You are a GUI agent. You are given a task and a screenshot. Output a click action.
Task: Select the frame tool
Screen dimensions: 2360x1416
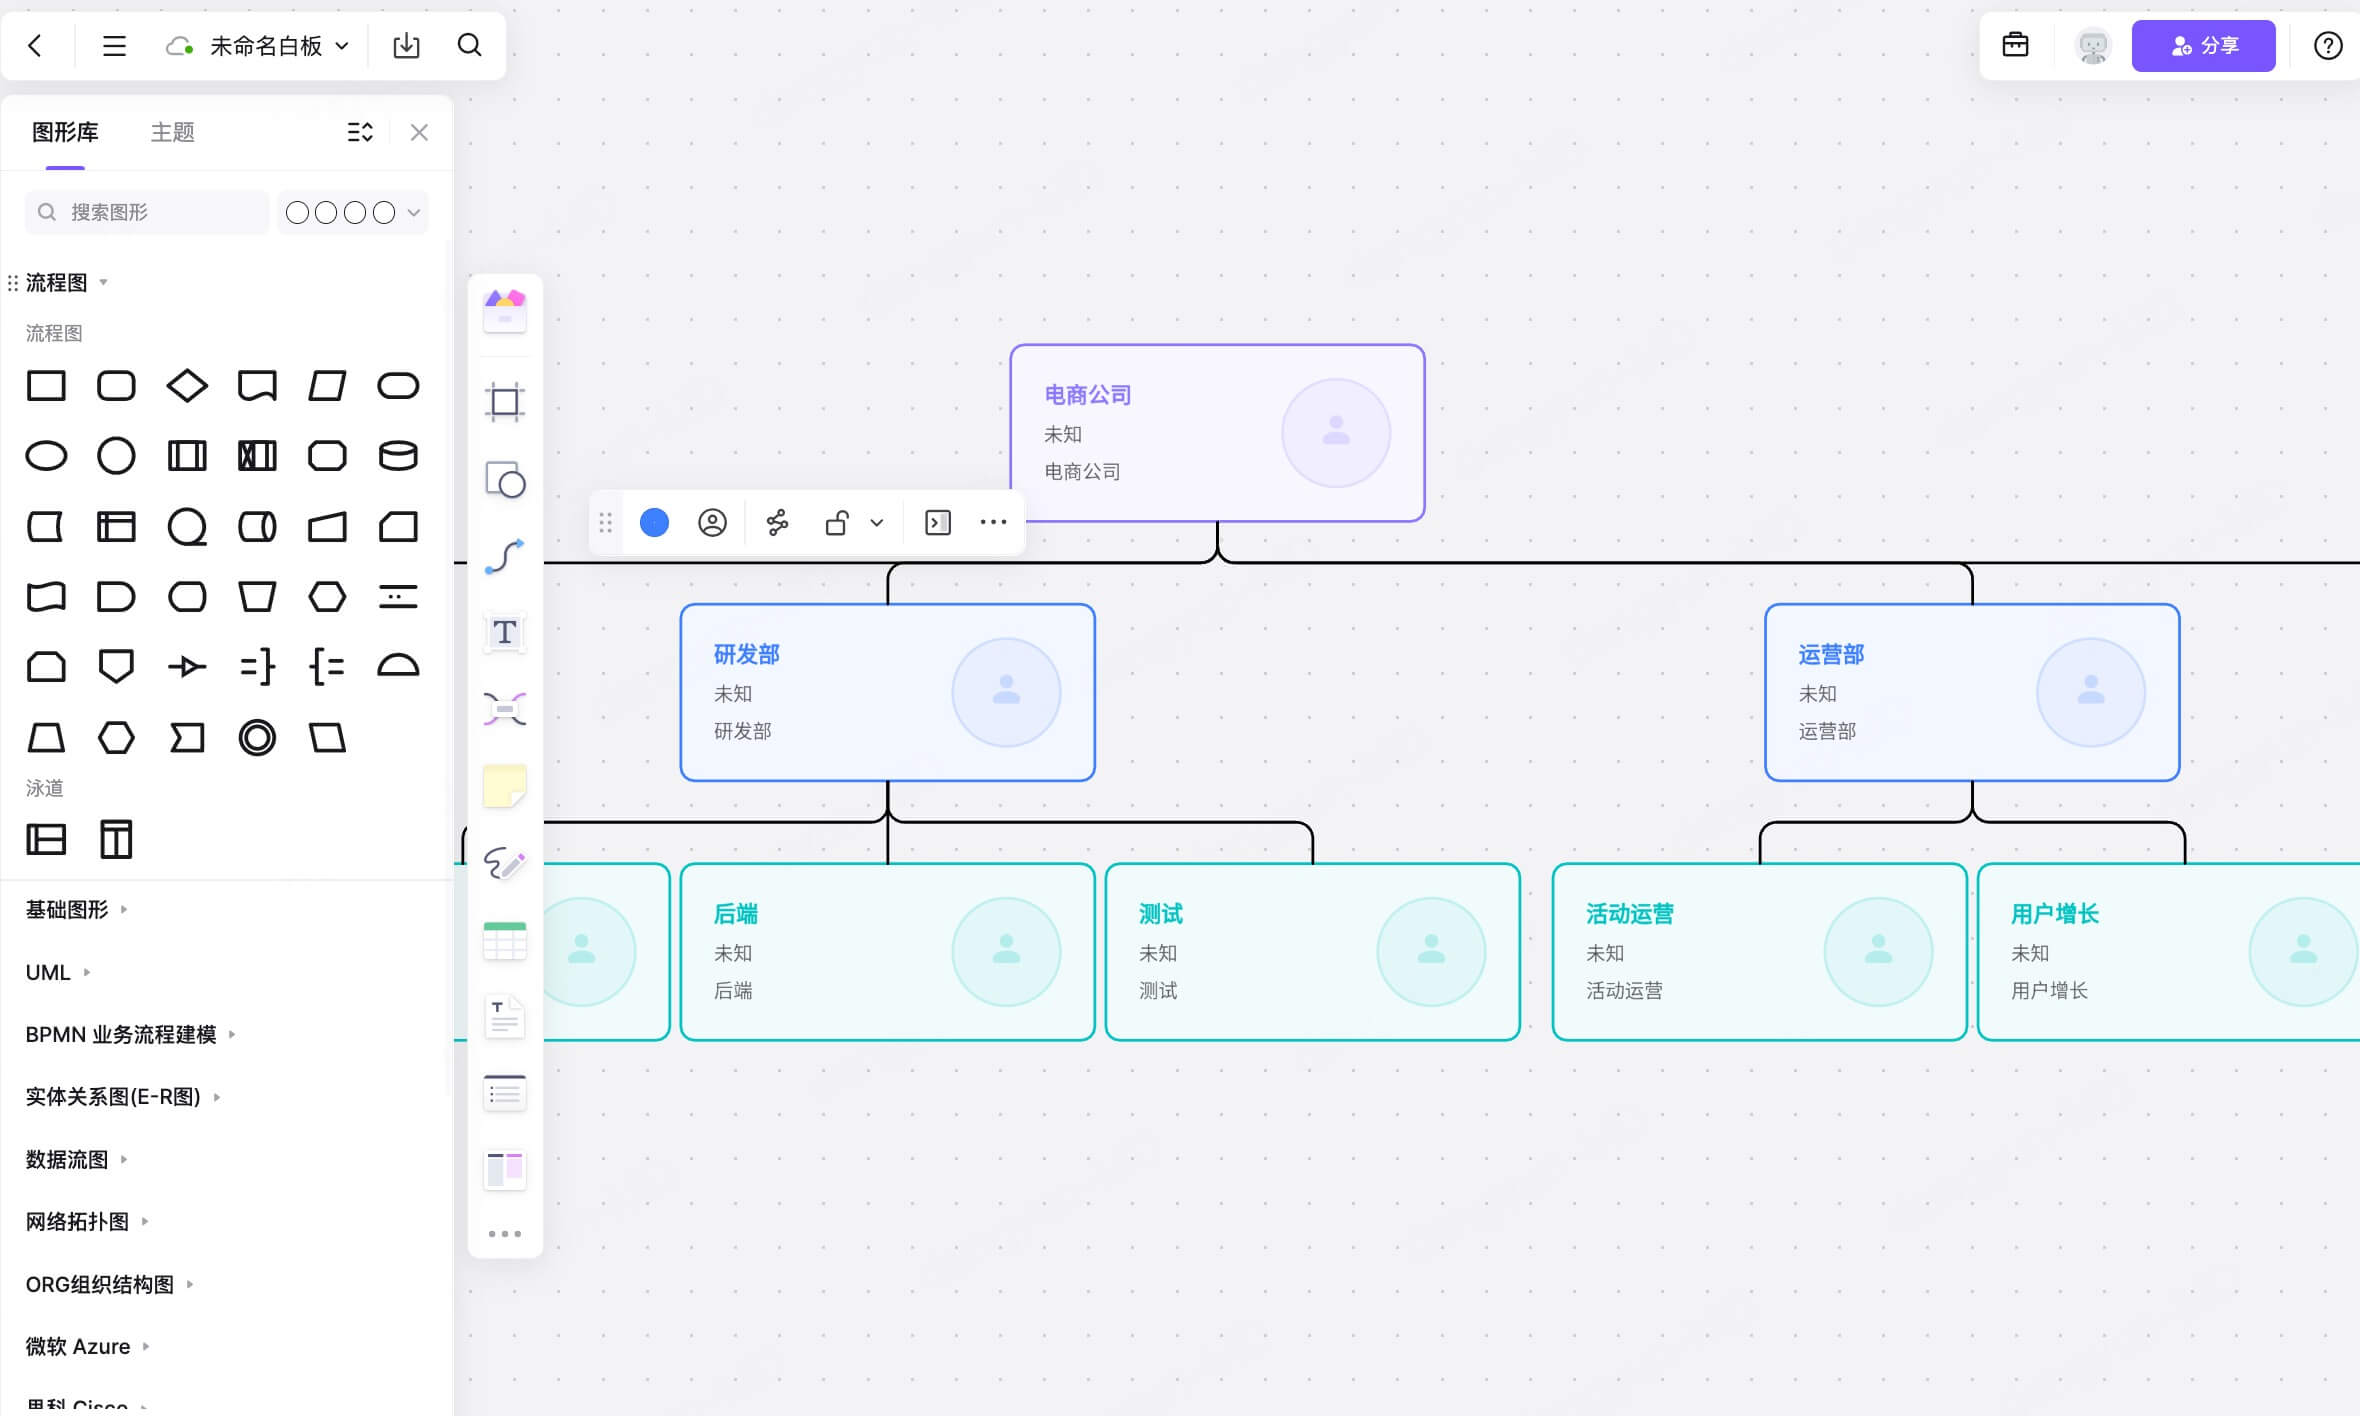coord(504,402)
